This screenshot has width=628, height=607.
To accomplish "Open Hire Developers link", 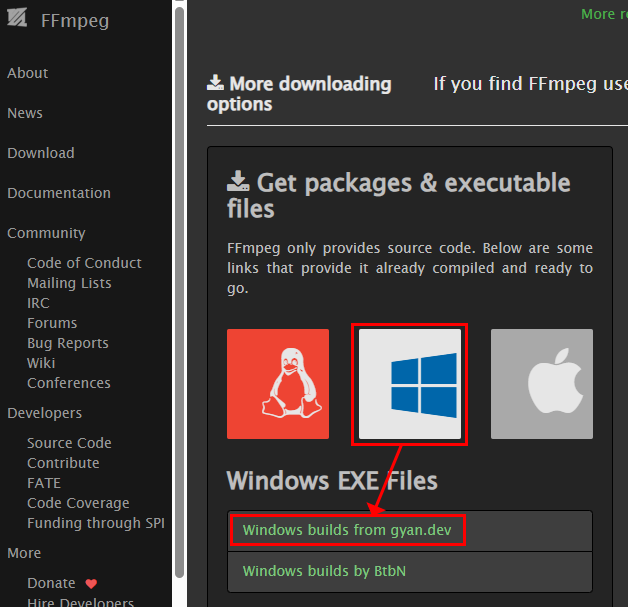I will point(81,602).
